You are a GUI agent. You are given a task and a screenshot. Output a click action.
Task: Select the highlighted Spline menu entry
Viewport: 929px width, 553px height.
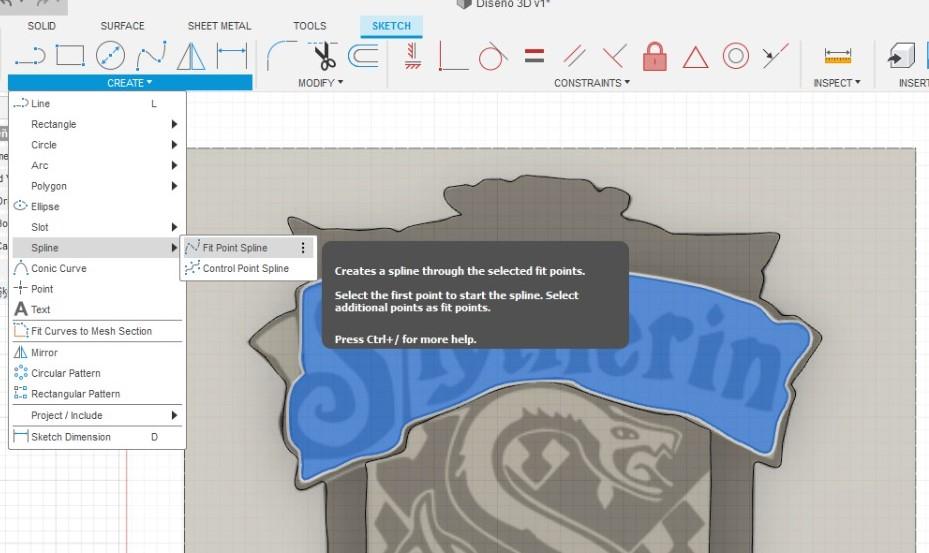(97, 248)
